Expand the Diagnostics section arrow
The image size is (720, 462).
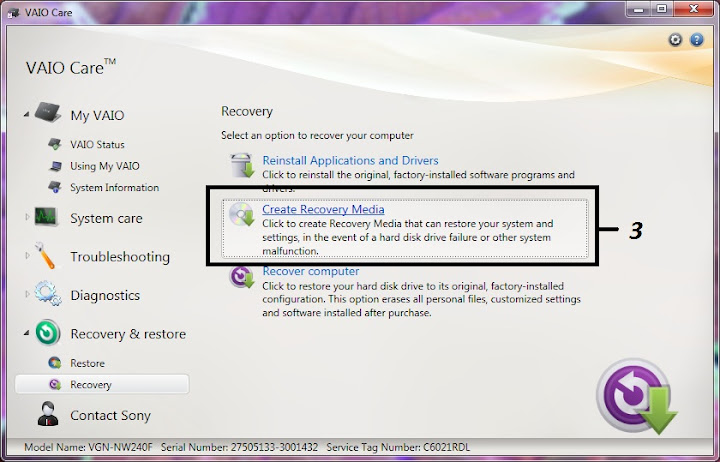(27, 293)
